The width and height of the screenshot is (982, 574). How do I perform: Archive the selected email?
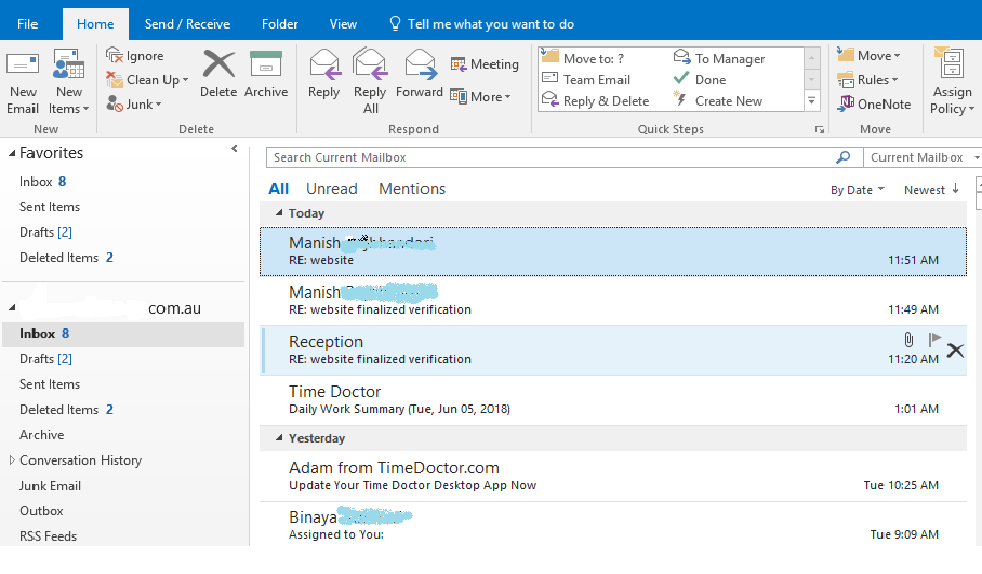[266, 74]
